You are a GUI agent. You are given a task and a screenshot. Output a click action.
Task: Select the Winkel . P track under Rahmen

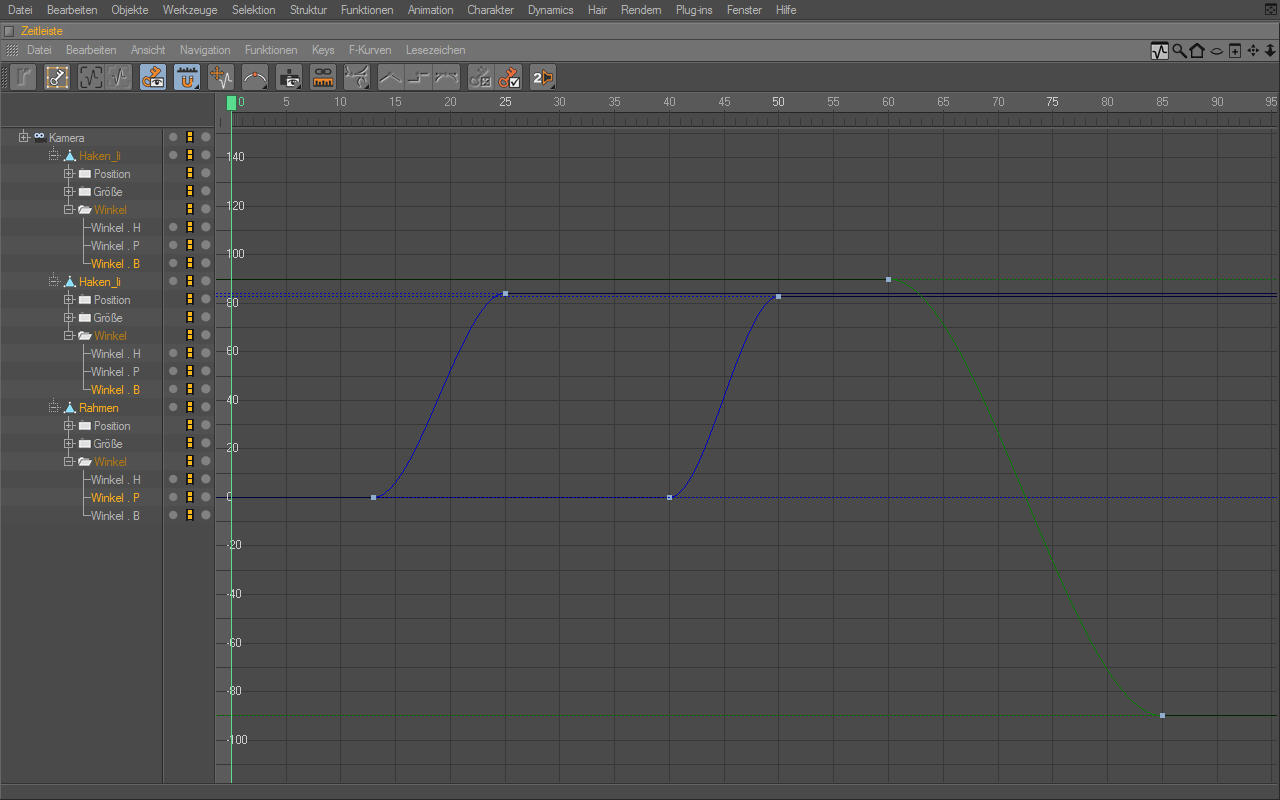click(115, 498)
